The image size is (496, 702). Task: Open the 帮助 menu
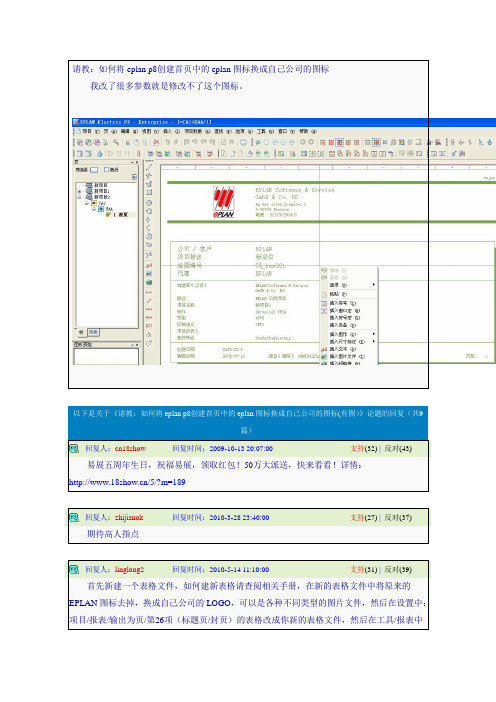click(x=307, y=131)
